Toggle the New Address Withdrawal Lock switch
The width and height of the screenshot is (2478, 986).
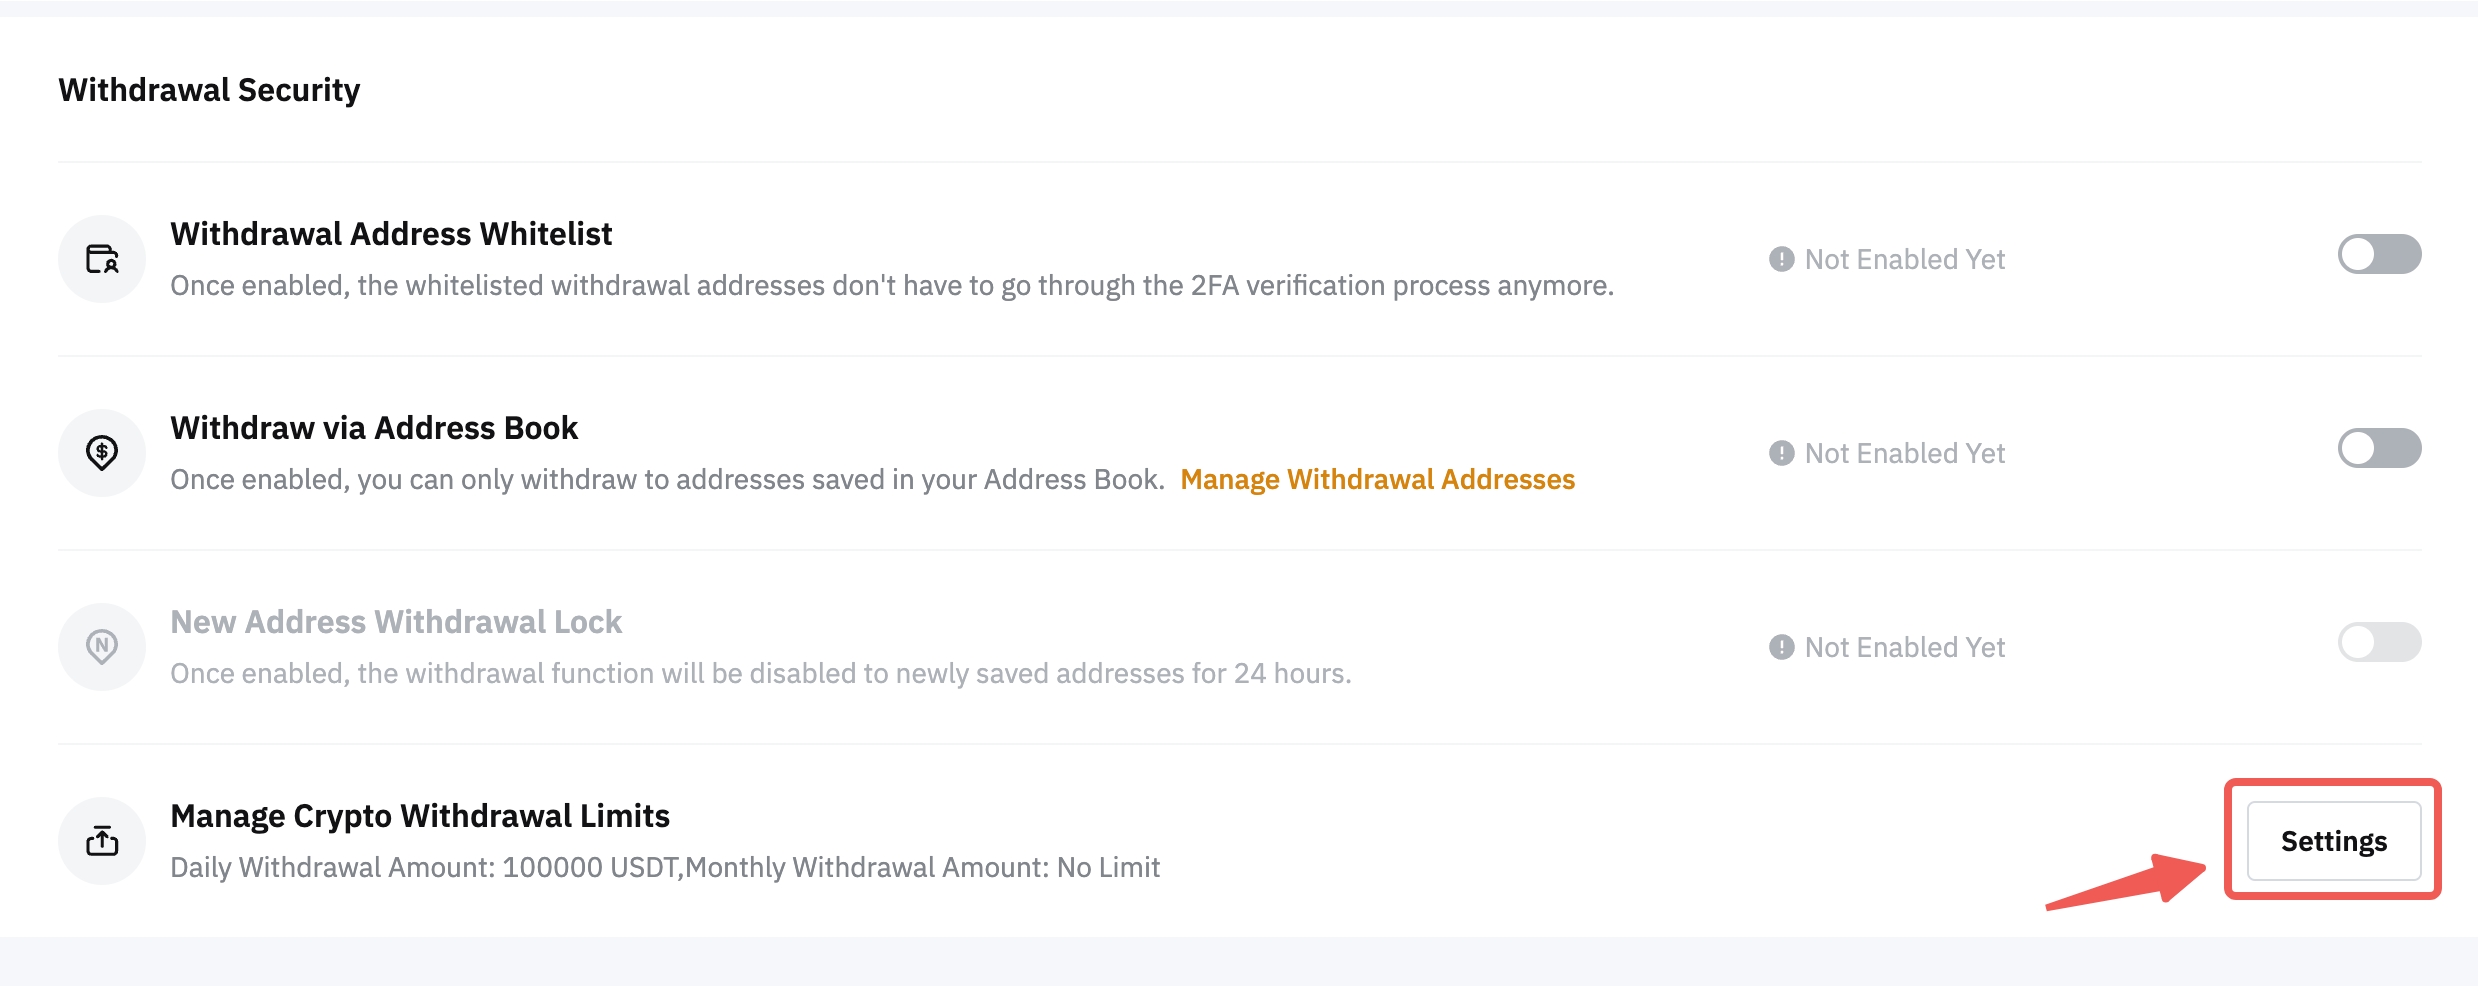pos(2378,642)
